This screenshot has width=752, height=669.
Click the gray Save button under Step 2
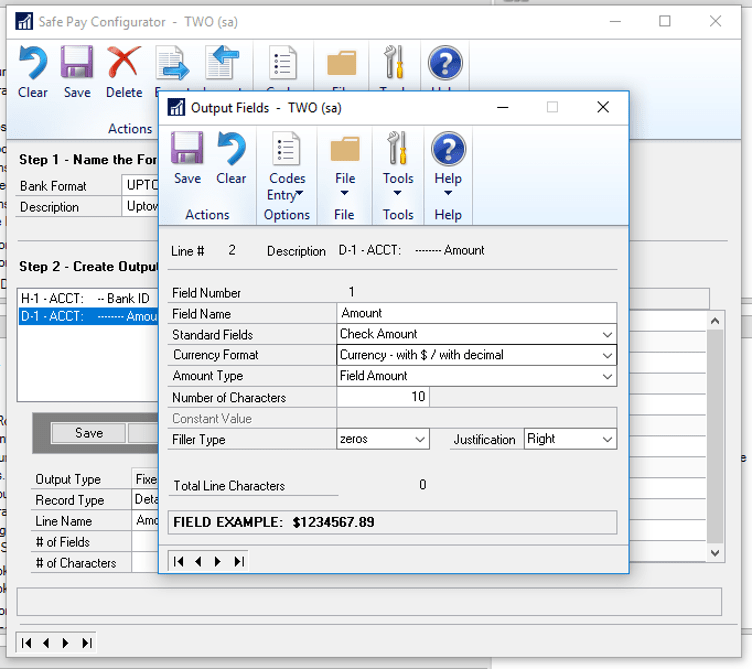click(89, 433)
